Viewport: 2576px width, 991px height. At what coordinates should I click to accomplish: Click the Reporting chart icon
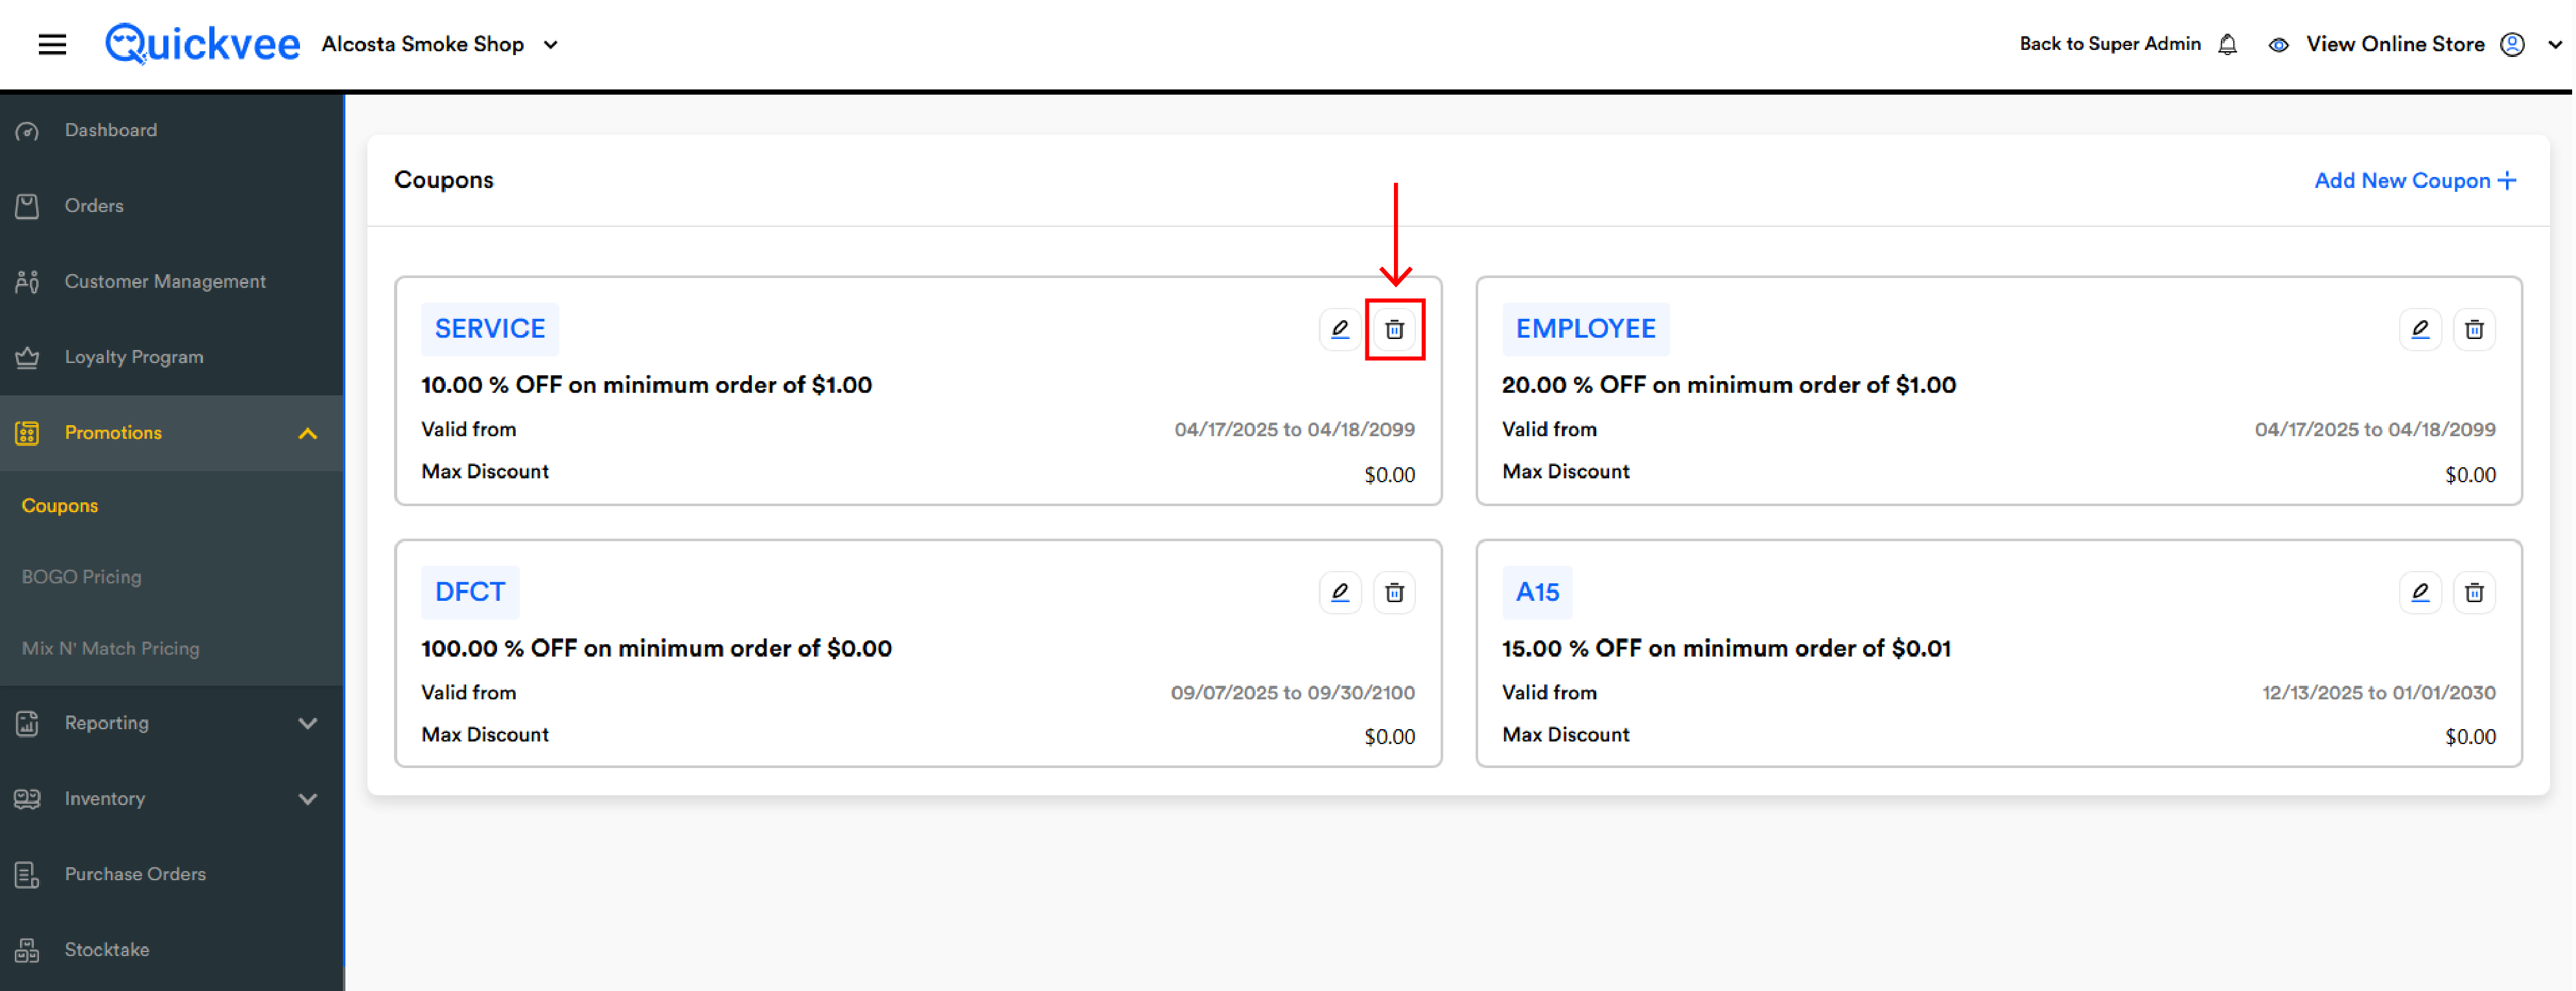coord(27,723)
